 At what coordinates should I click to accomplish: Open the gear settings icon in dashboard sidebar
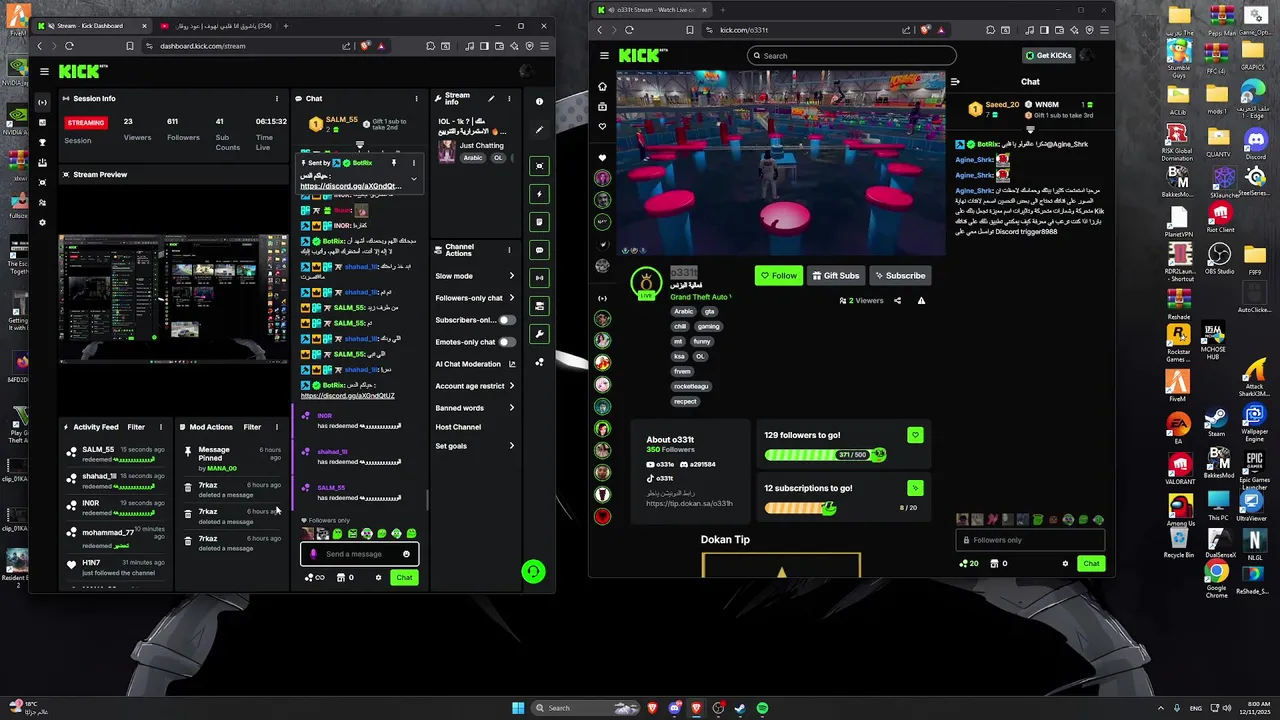[x=42, y=222]
